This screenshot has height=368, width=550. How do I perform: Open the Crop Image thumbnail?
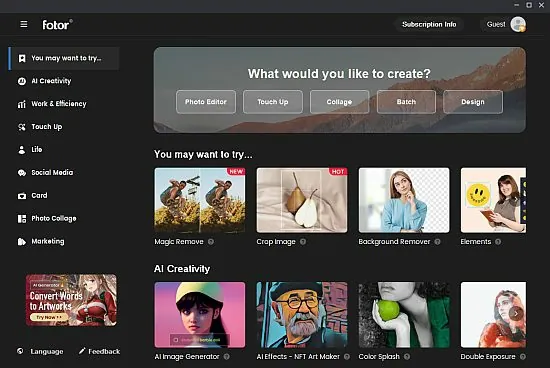point(302,200)
